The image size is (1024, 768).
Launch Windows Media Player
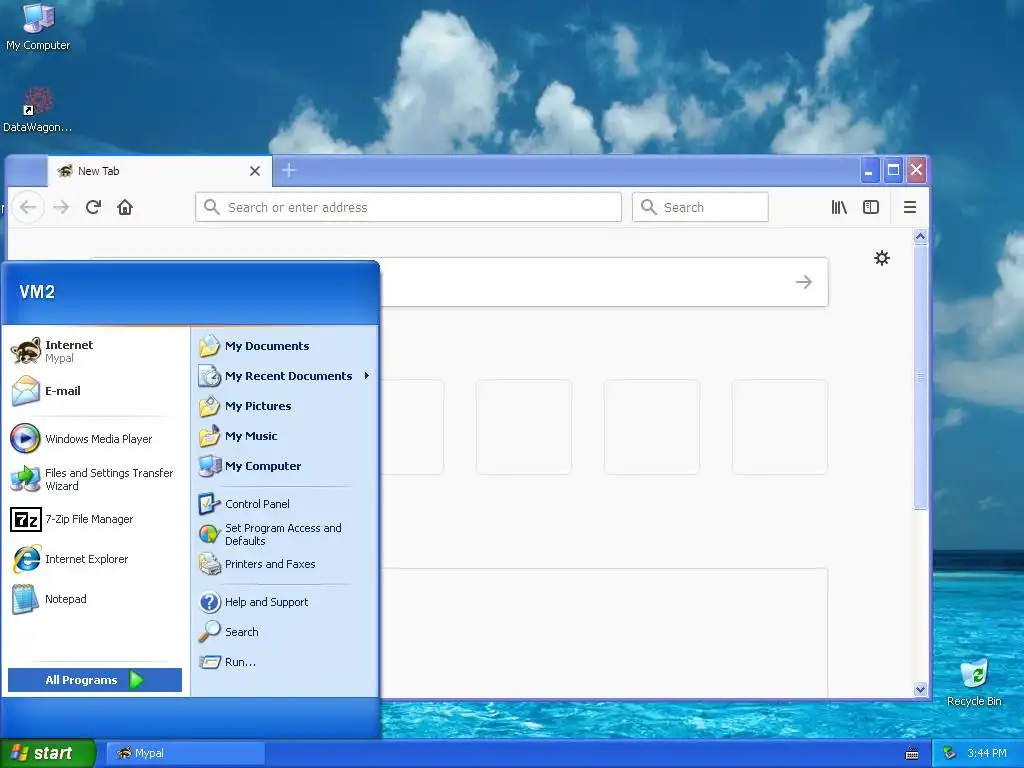tap(95, 439)
